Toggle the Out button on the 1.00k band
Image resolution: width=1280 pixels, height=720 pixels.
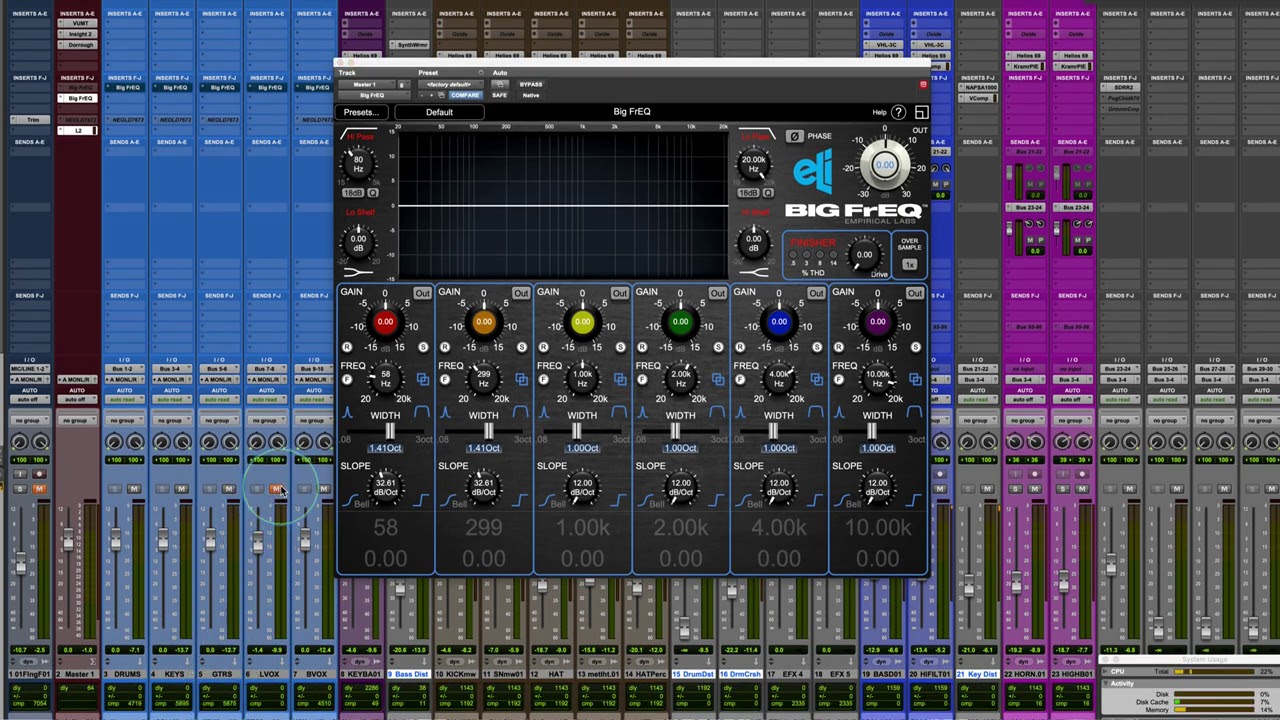619,293
